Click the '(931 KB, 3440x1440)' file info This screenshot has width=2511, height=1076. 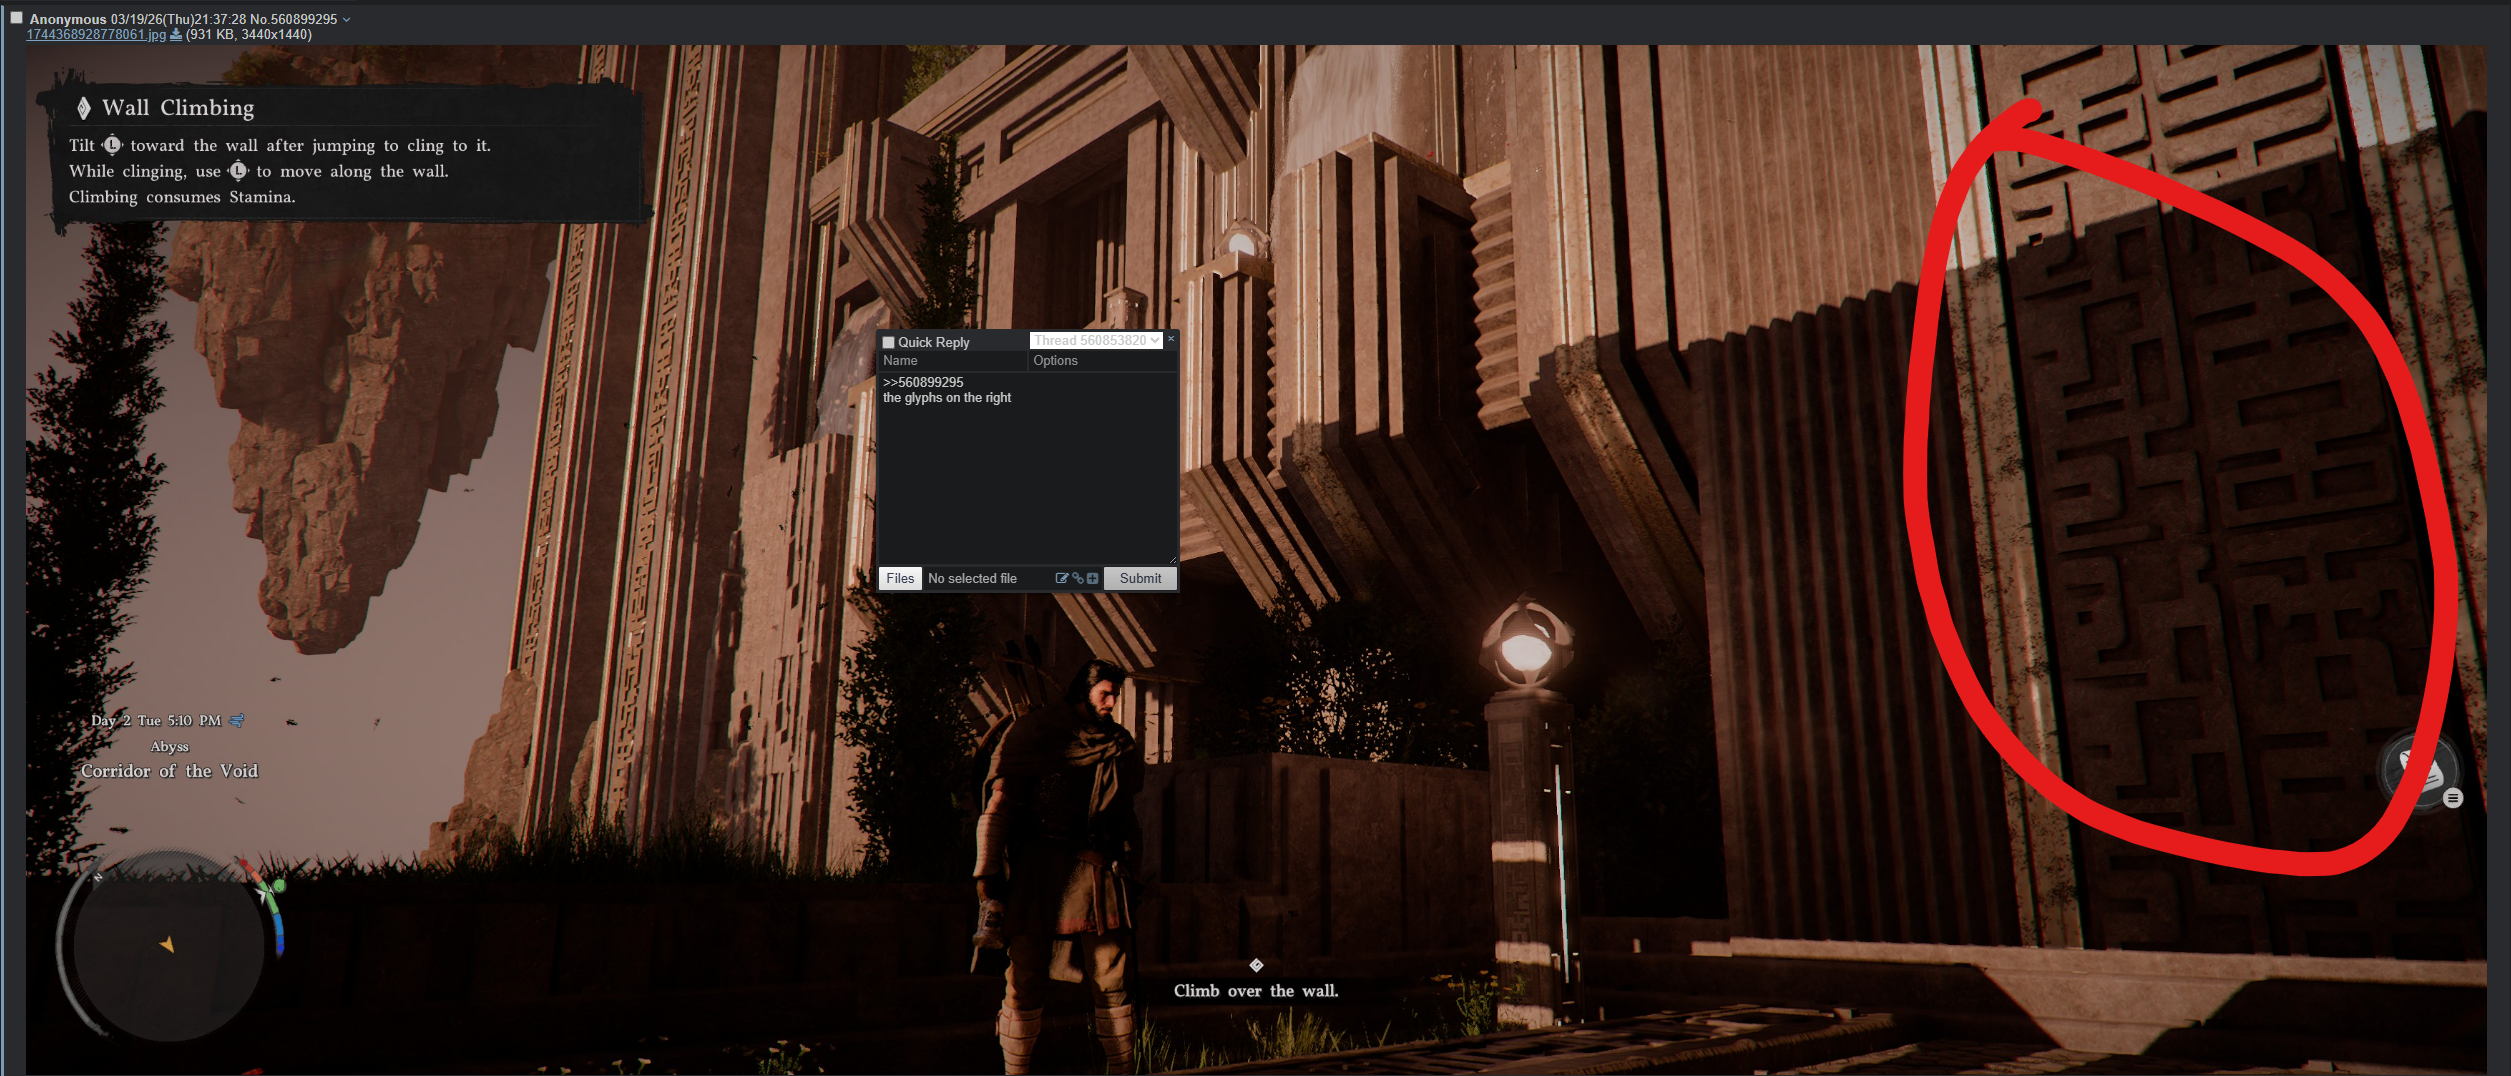248,34
